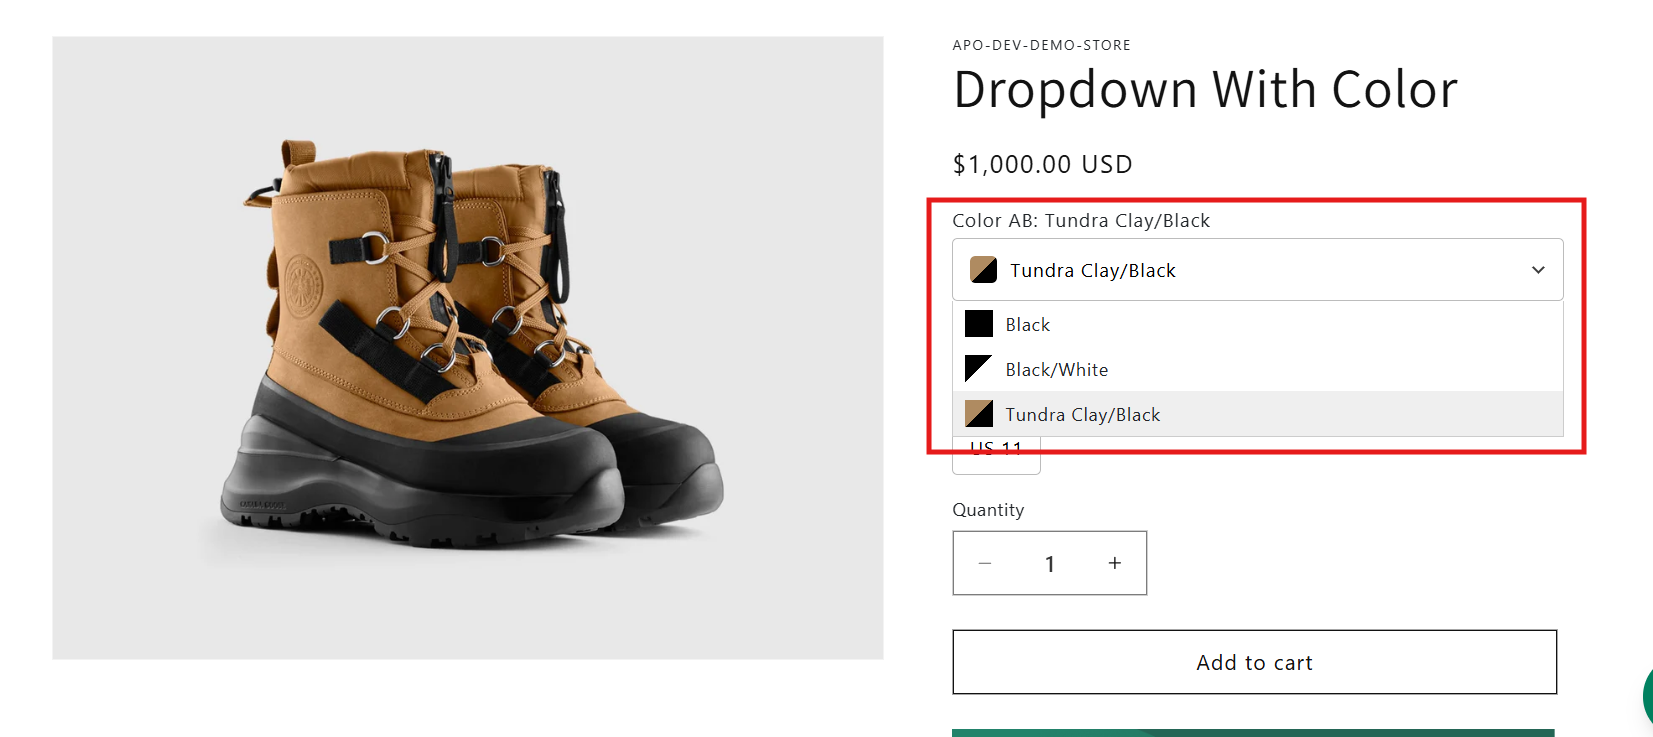Select Black/White in the color dropdown list
Viewport: 1653px width, 737px height.
(1056, 370)
